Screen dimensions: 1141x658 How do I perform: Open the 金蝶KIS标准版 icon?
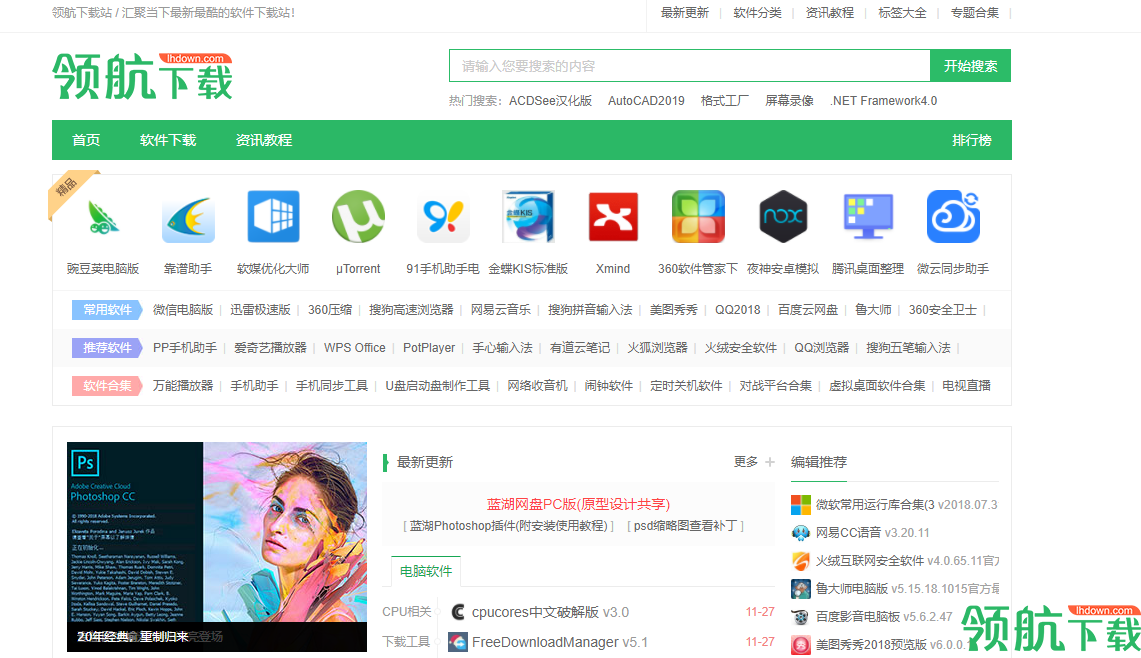tap(528, 217)
